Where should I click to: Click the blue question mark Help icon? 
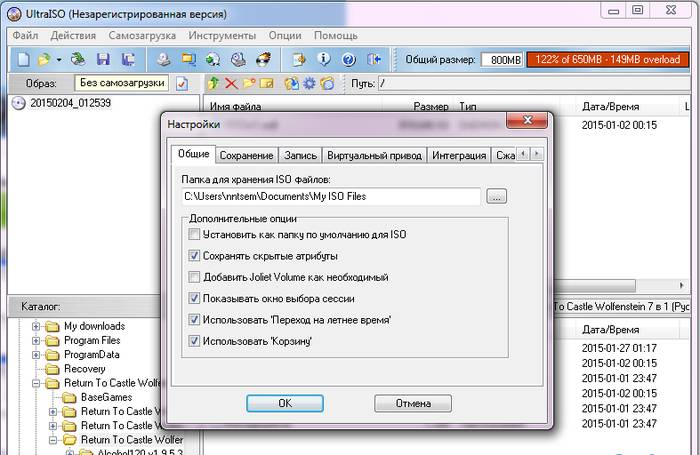[x=349, y=59]
